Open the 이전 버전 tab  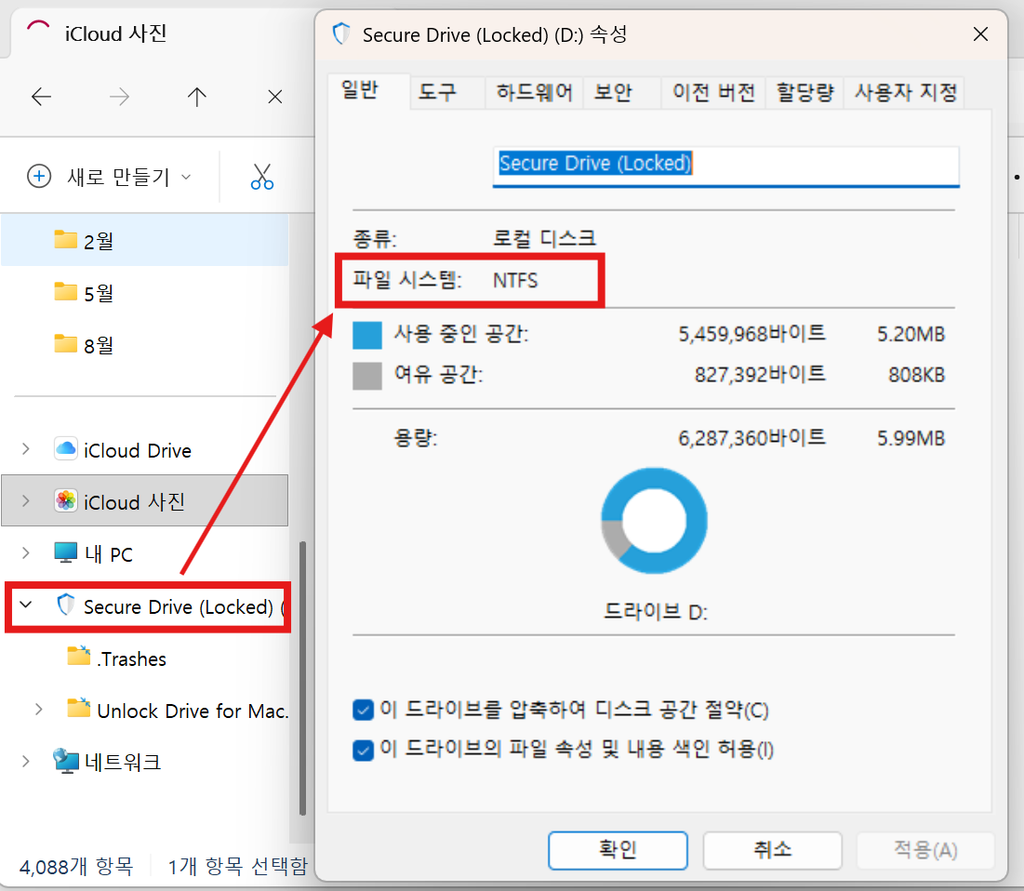point(714,91)
